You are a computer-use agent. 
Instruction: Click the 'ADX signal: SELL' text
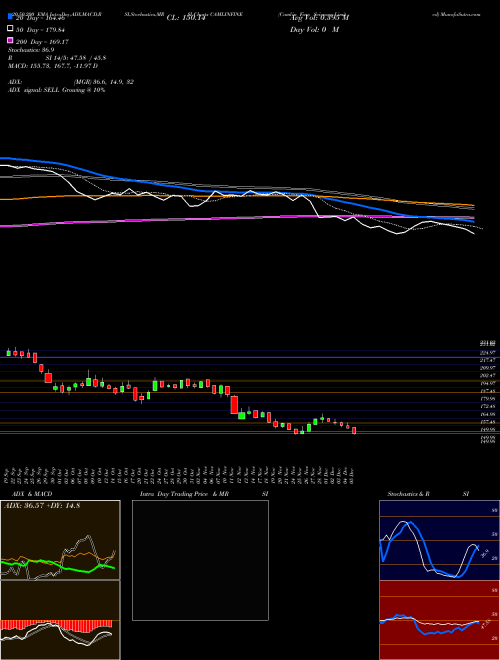pos(34,90)
